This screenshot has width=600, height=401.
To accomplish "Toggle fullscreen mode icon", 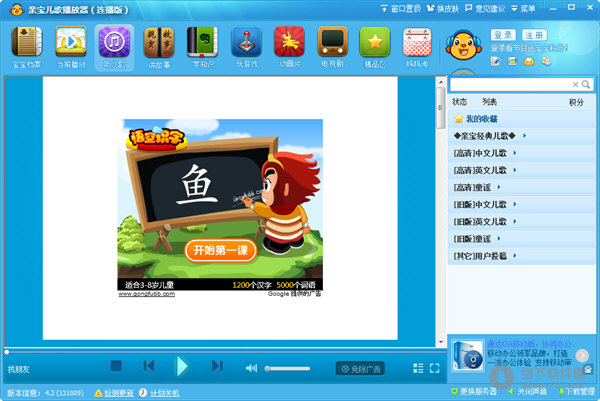I will (434, 368).
